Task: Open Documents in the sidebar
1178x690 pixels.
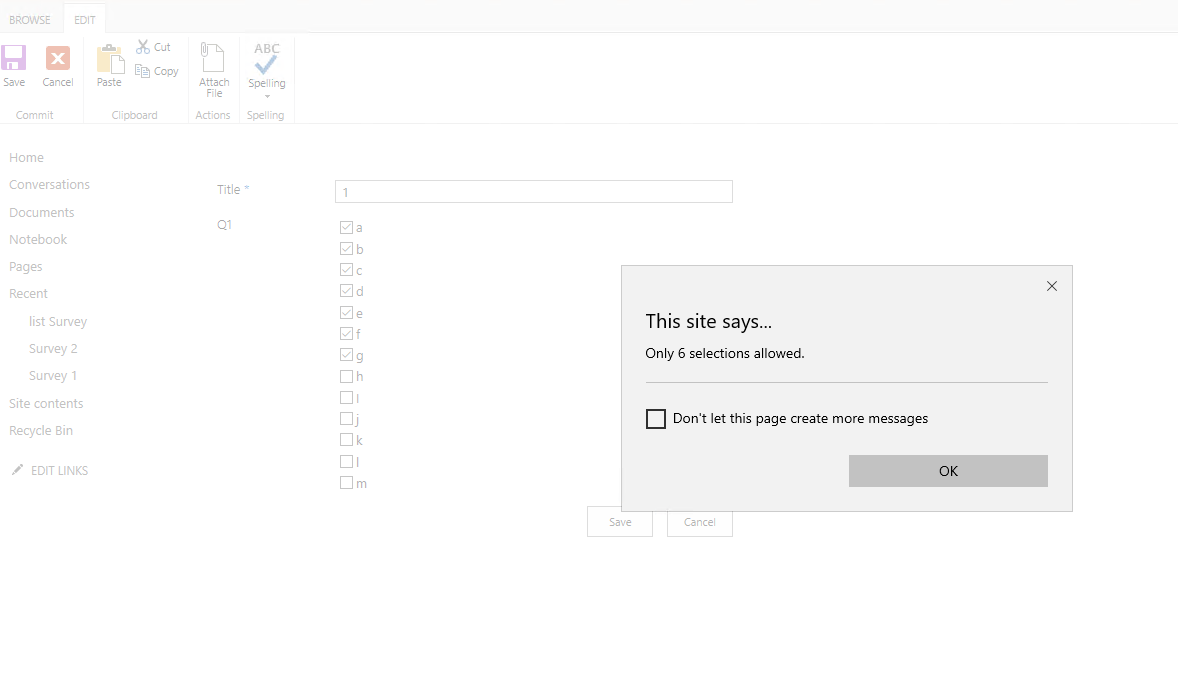Action: pos(42,213)
